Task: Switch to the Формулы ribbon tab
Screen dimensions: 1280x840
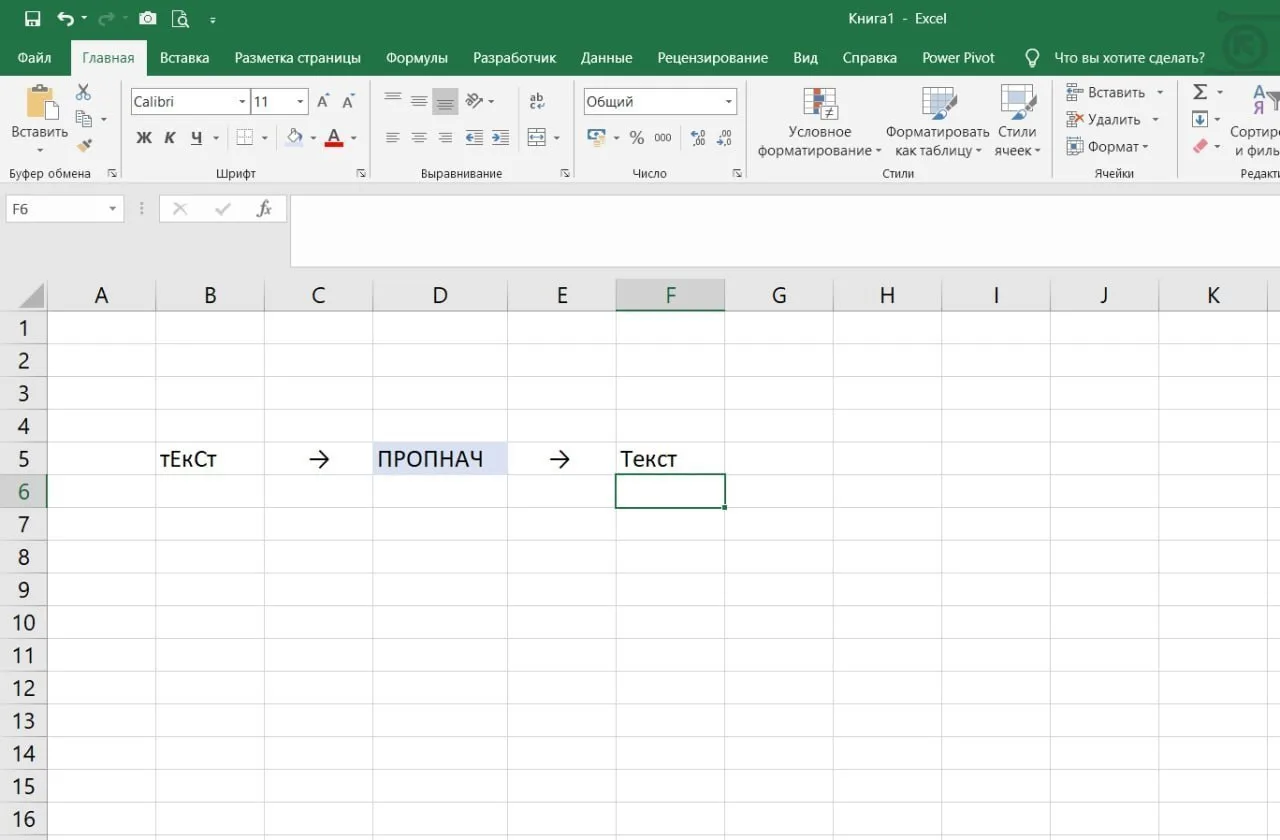Action: pyautogui.click(x=417, y=58)
